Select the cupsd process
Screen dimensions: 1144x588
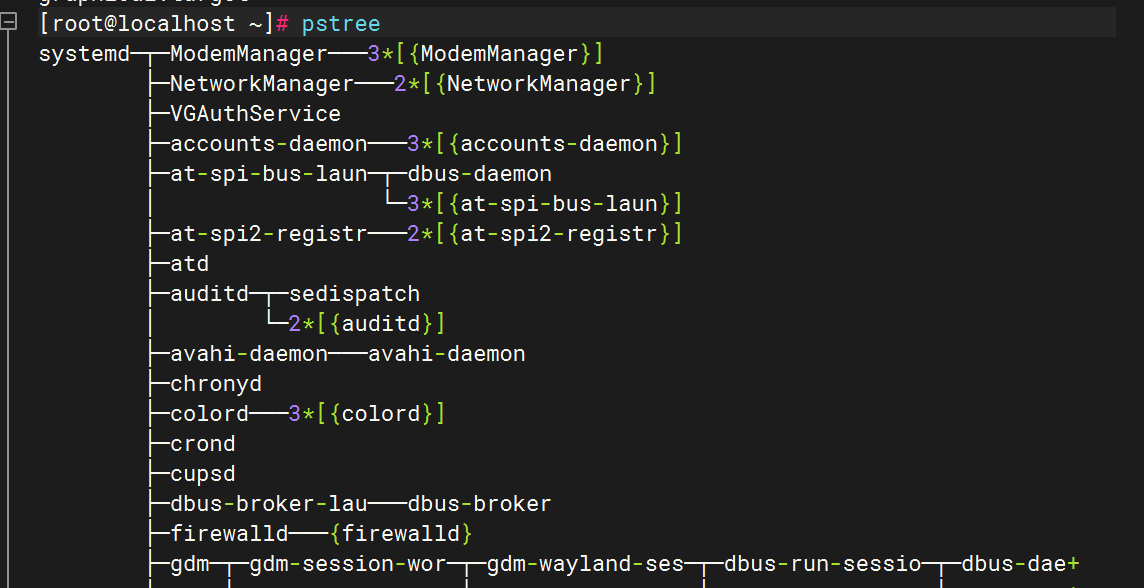tap(203, 474)
